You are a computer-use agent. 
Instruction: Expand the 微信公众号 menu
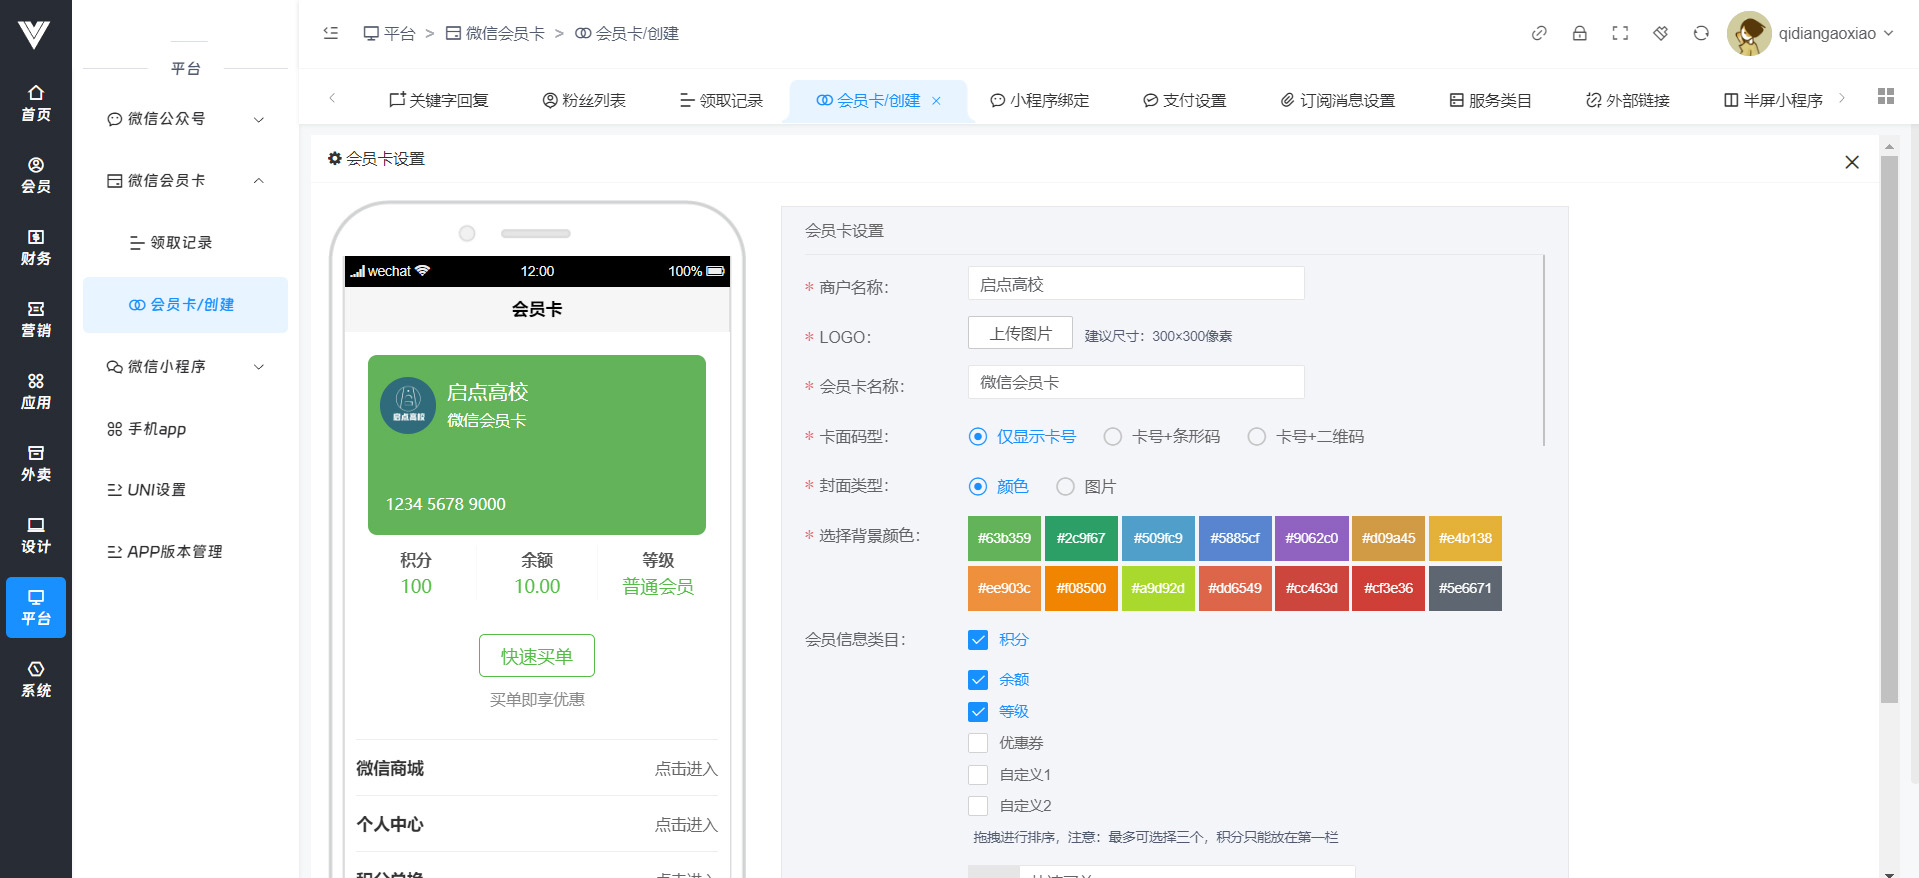coord(185,119)
